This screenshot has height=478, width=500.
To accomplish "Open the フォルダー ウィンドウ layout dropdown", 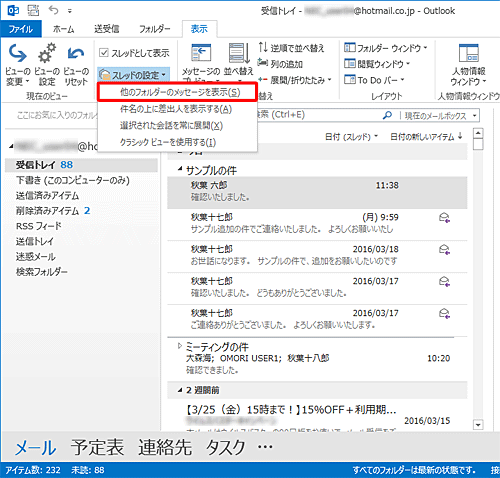I will tap(386, 48).
